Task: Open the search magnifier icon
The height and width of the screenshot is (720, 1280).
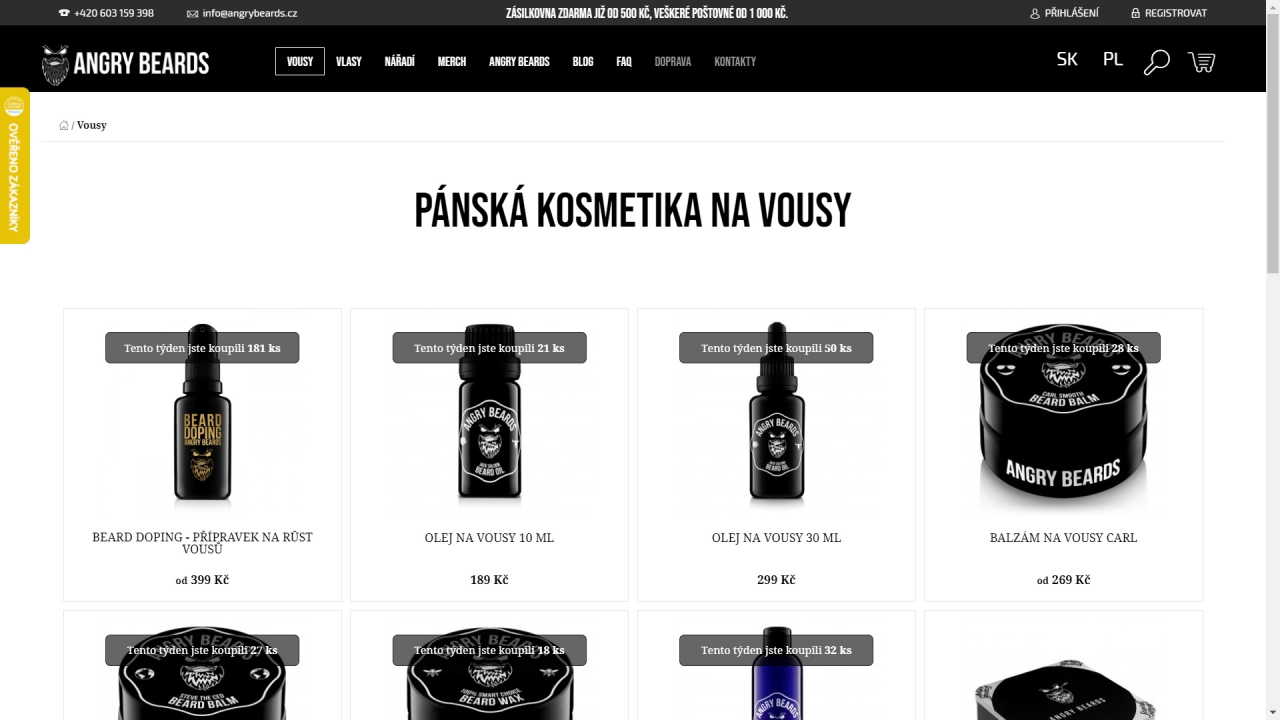Action: [1157, 62]
